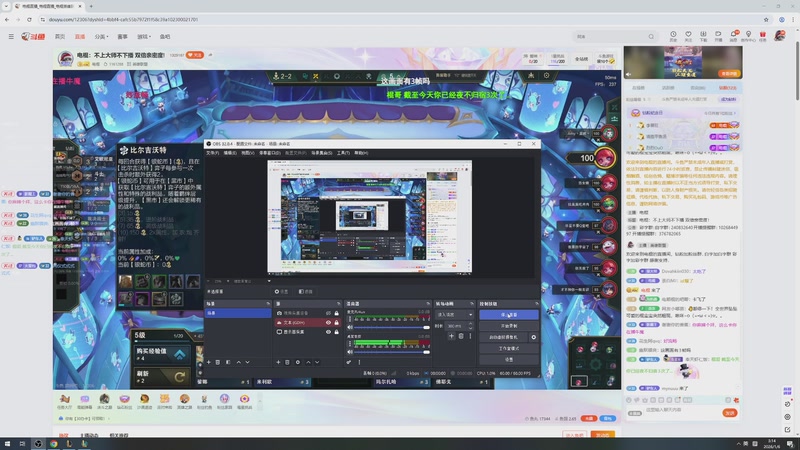The height and width of the screenshot is (450, 800).
Task: Click the start recording button in OBS
Action: click(x=509, y=326)
